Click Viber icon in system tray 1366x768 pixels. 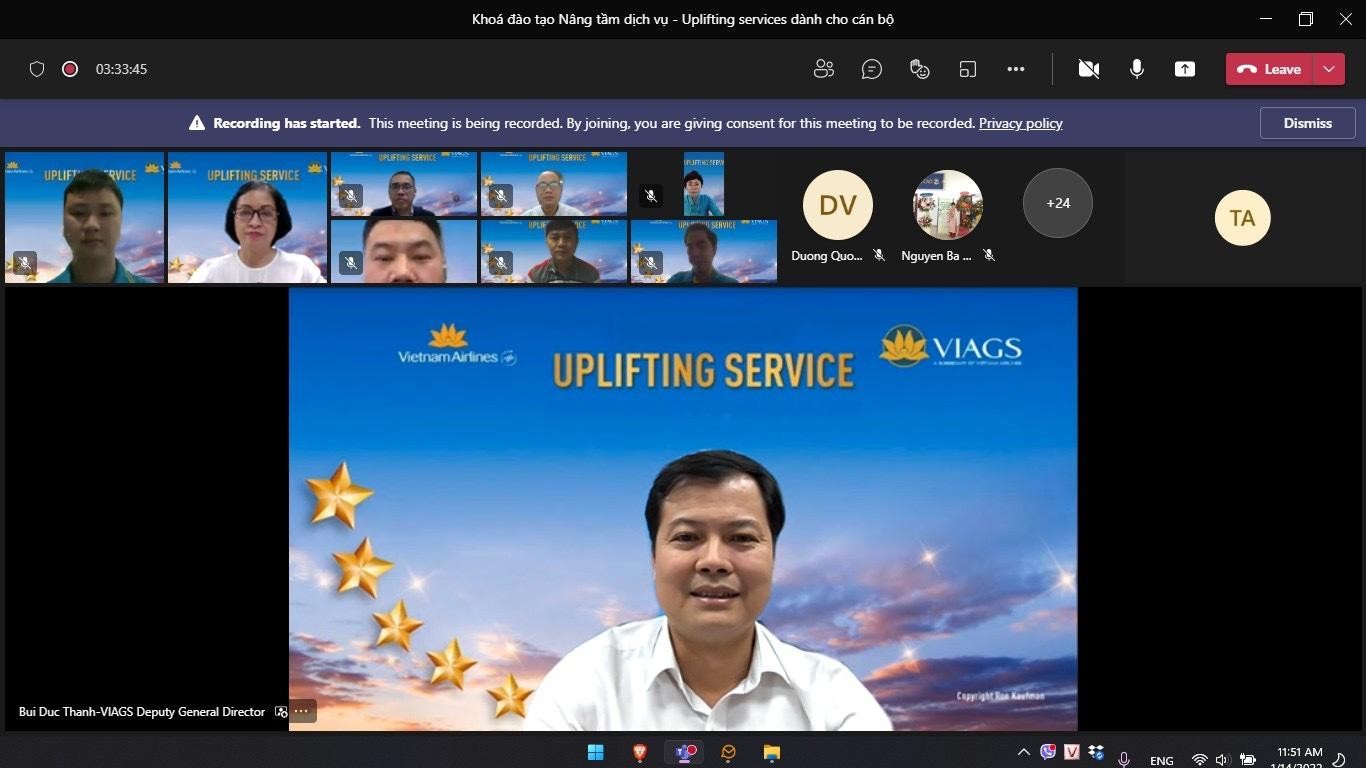1048,752
